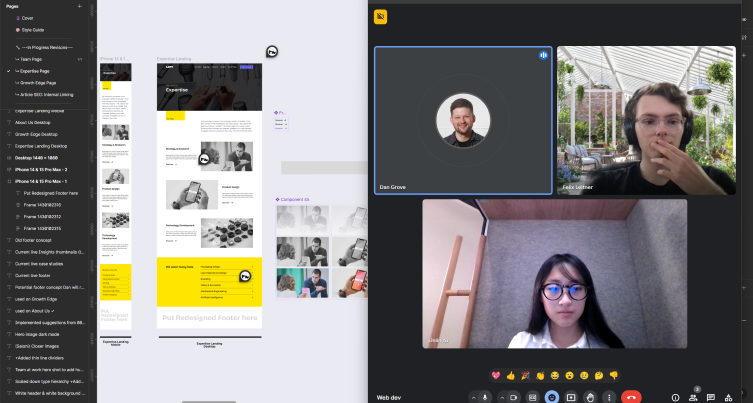The width and height of the screenshot is (753, 403).
Task: Select Felix Leitner's video tile
Action: pyautogui.click(x=646, y=120)
